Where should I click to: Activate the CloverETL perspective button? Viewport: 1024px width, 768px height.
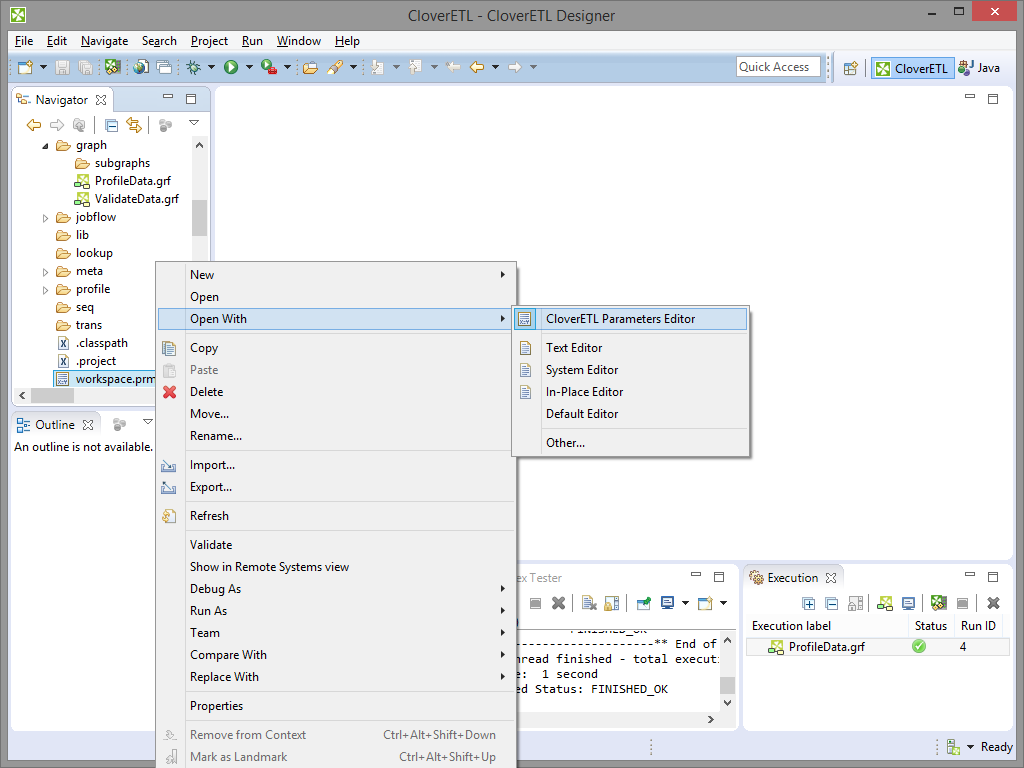(912, 68)
